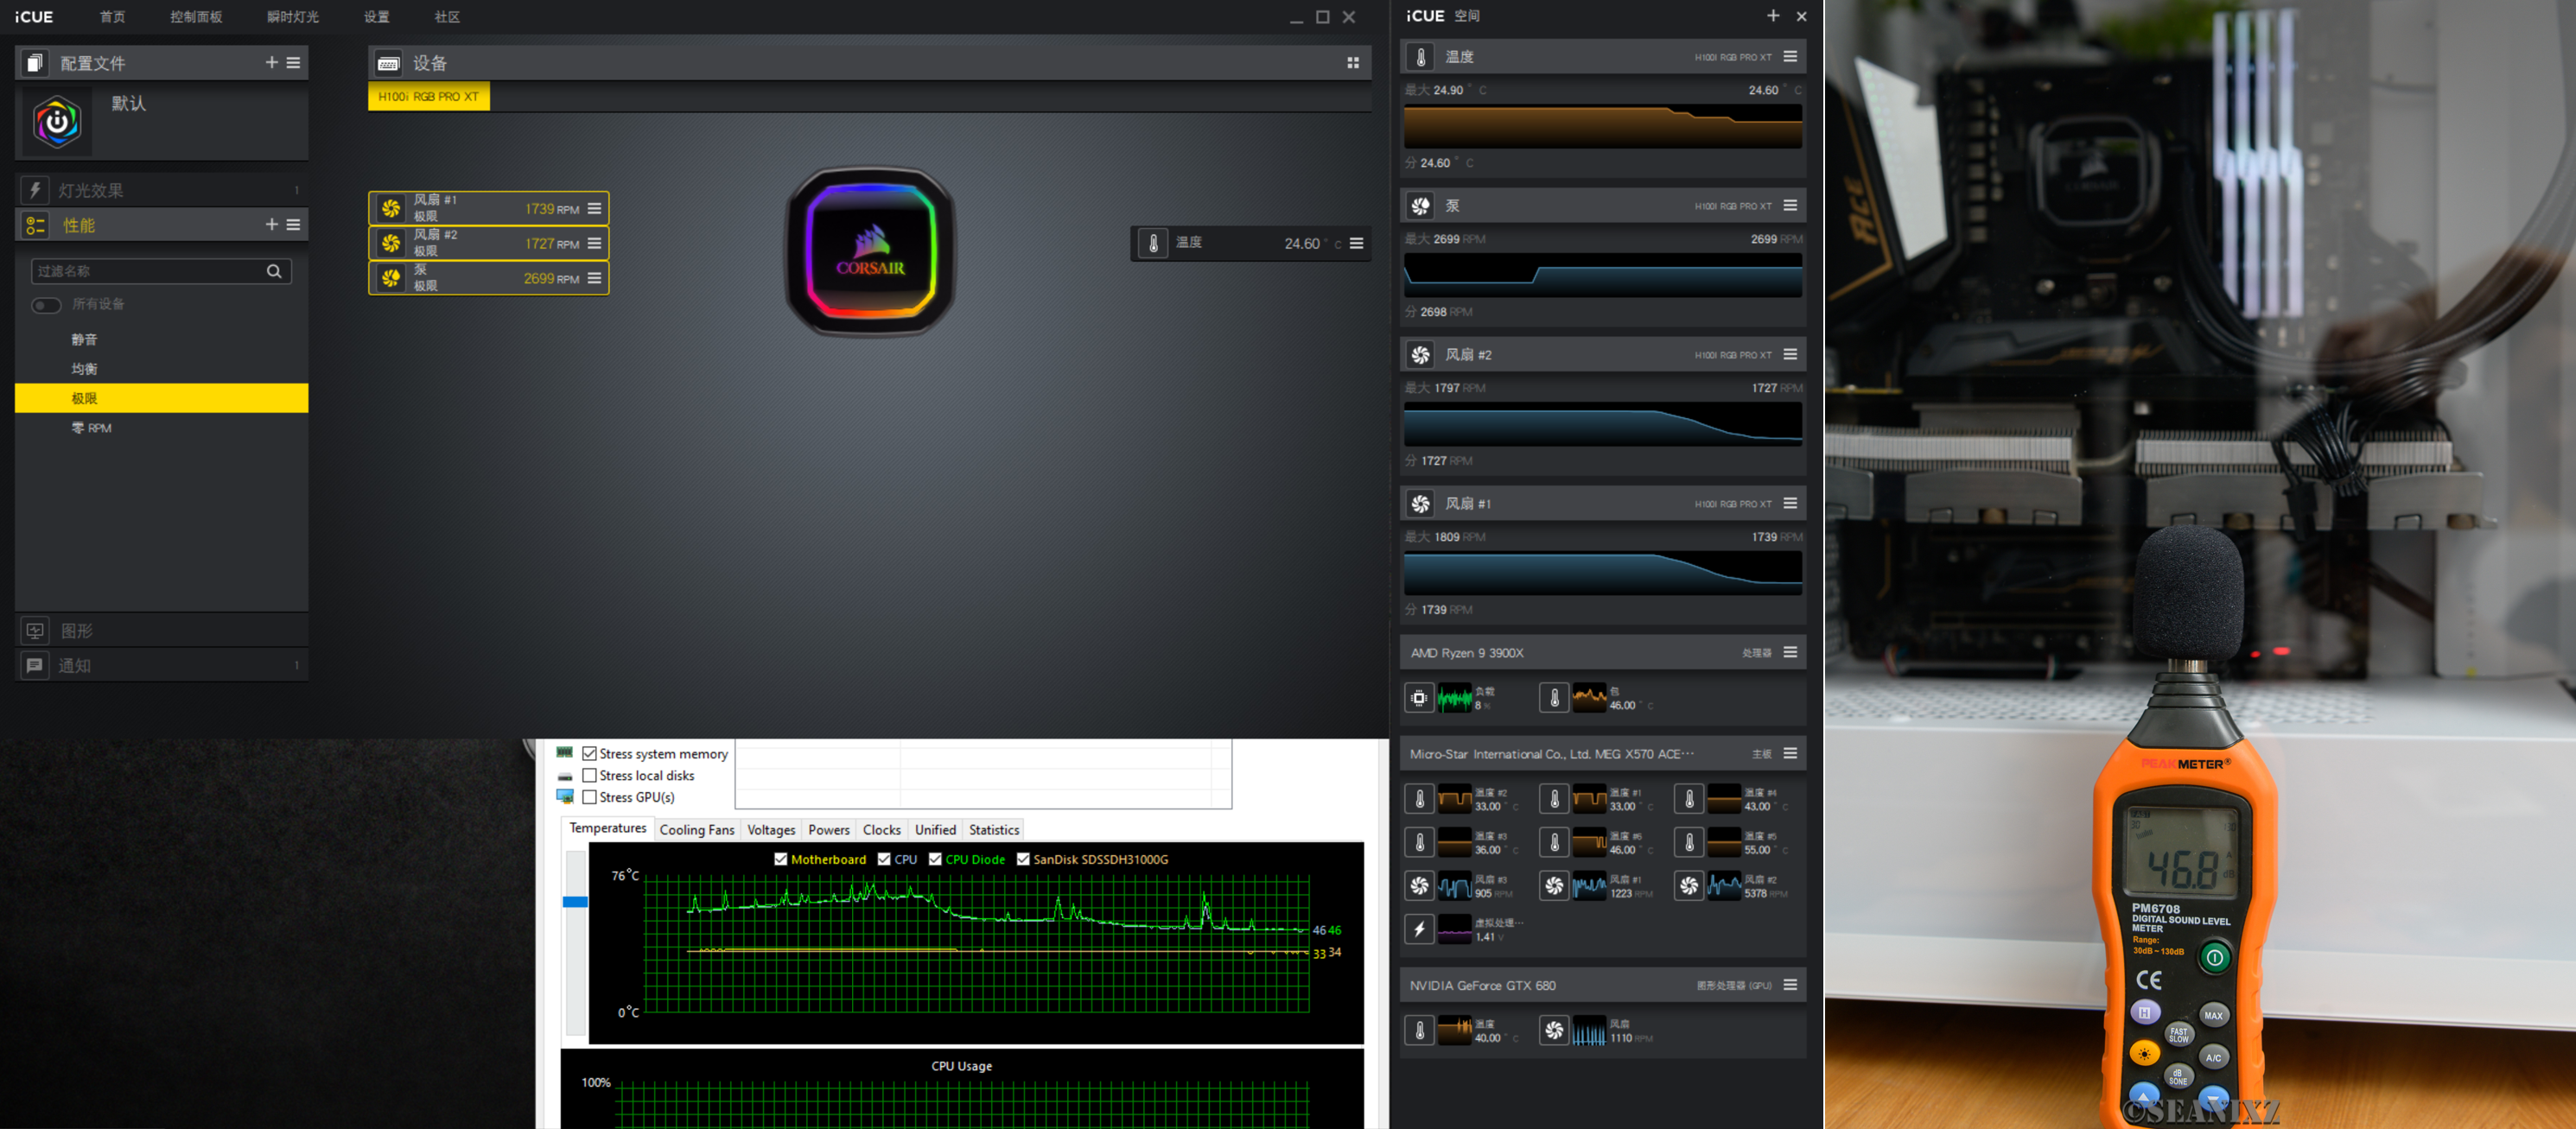Enable Stress GPU(s) checkbox

(x=589, y=797)
